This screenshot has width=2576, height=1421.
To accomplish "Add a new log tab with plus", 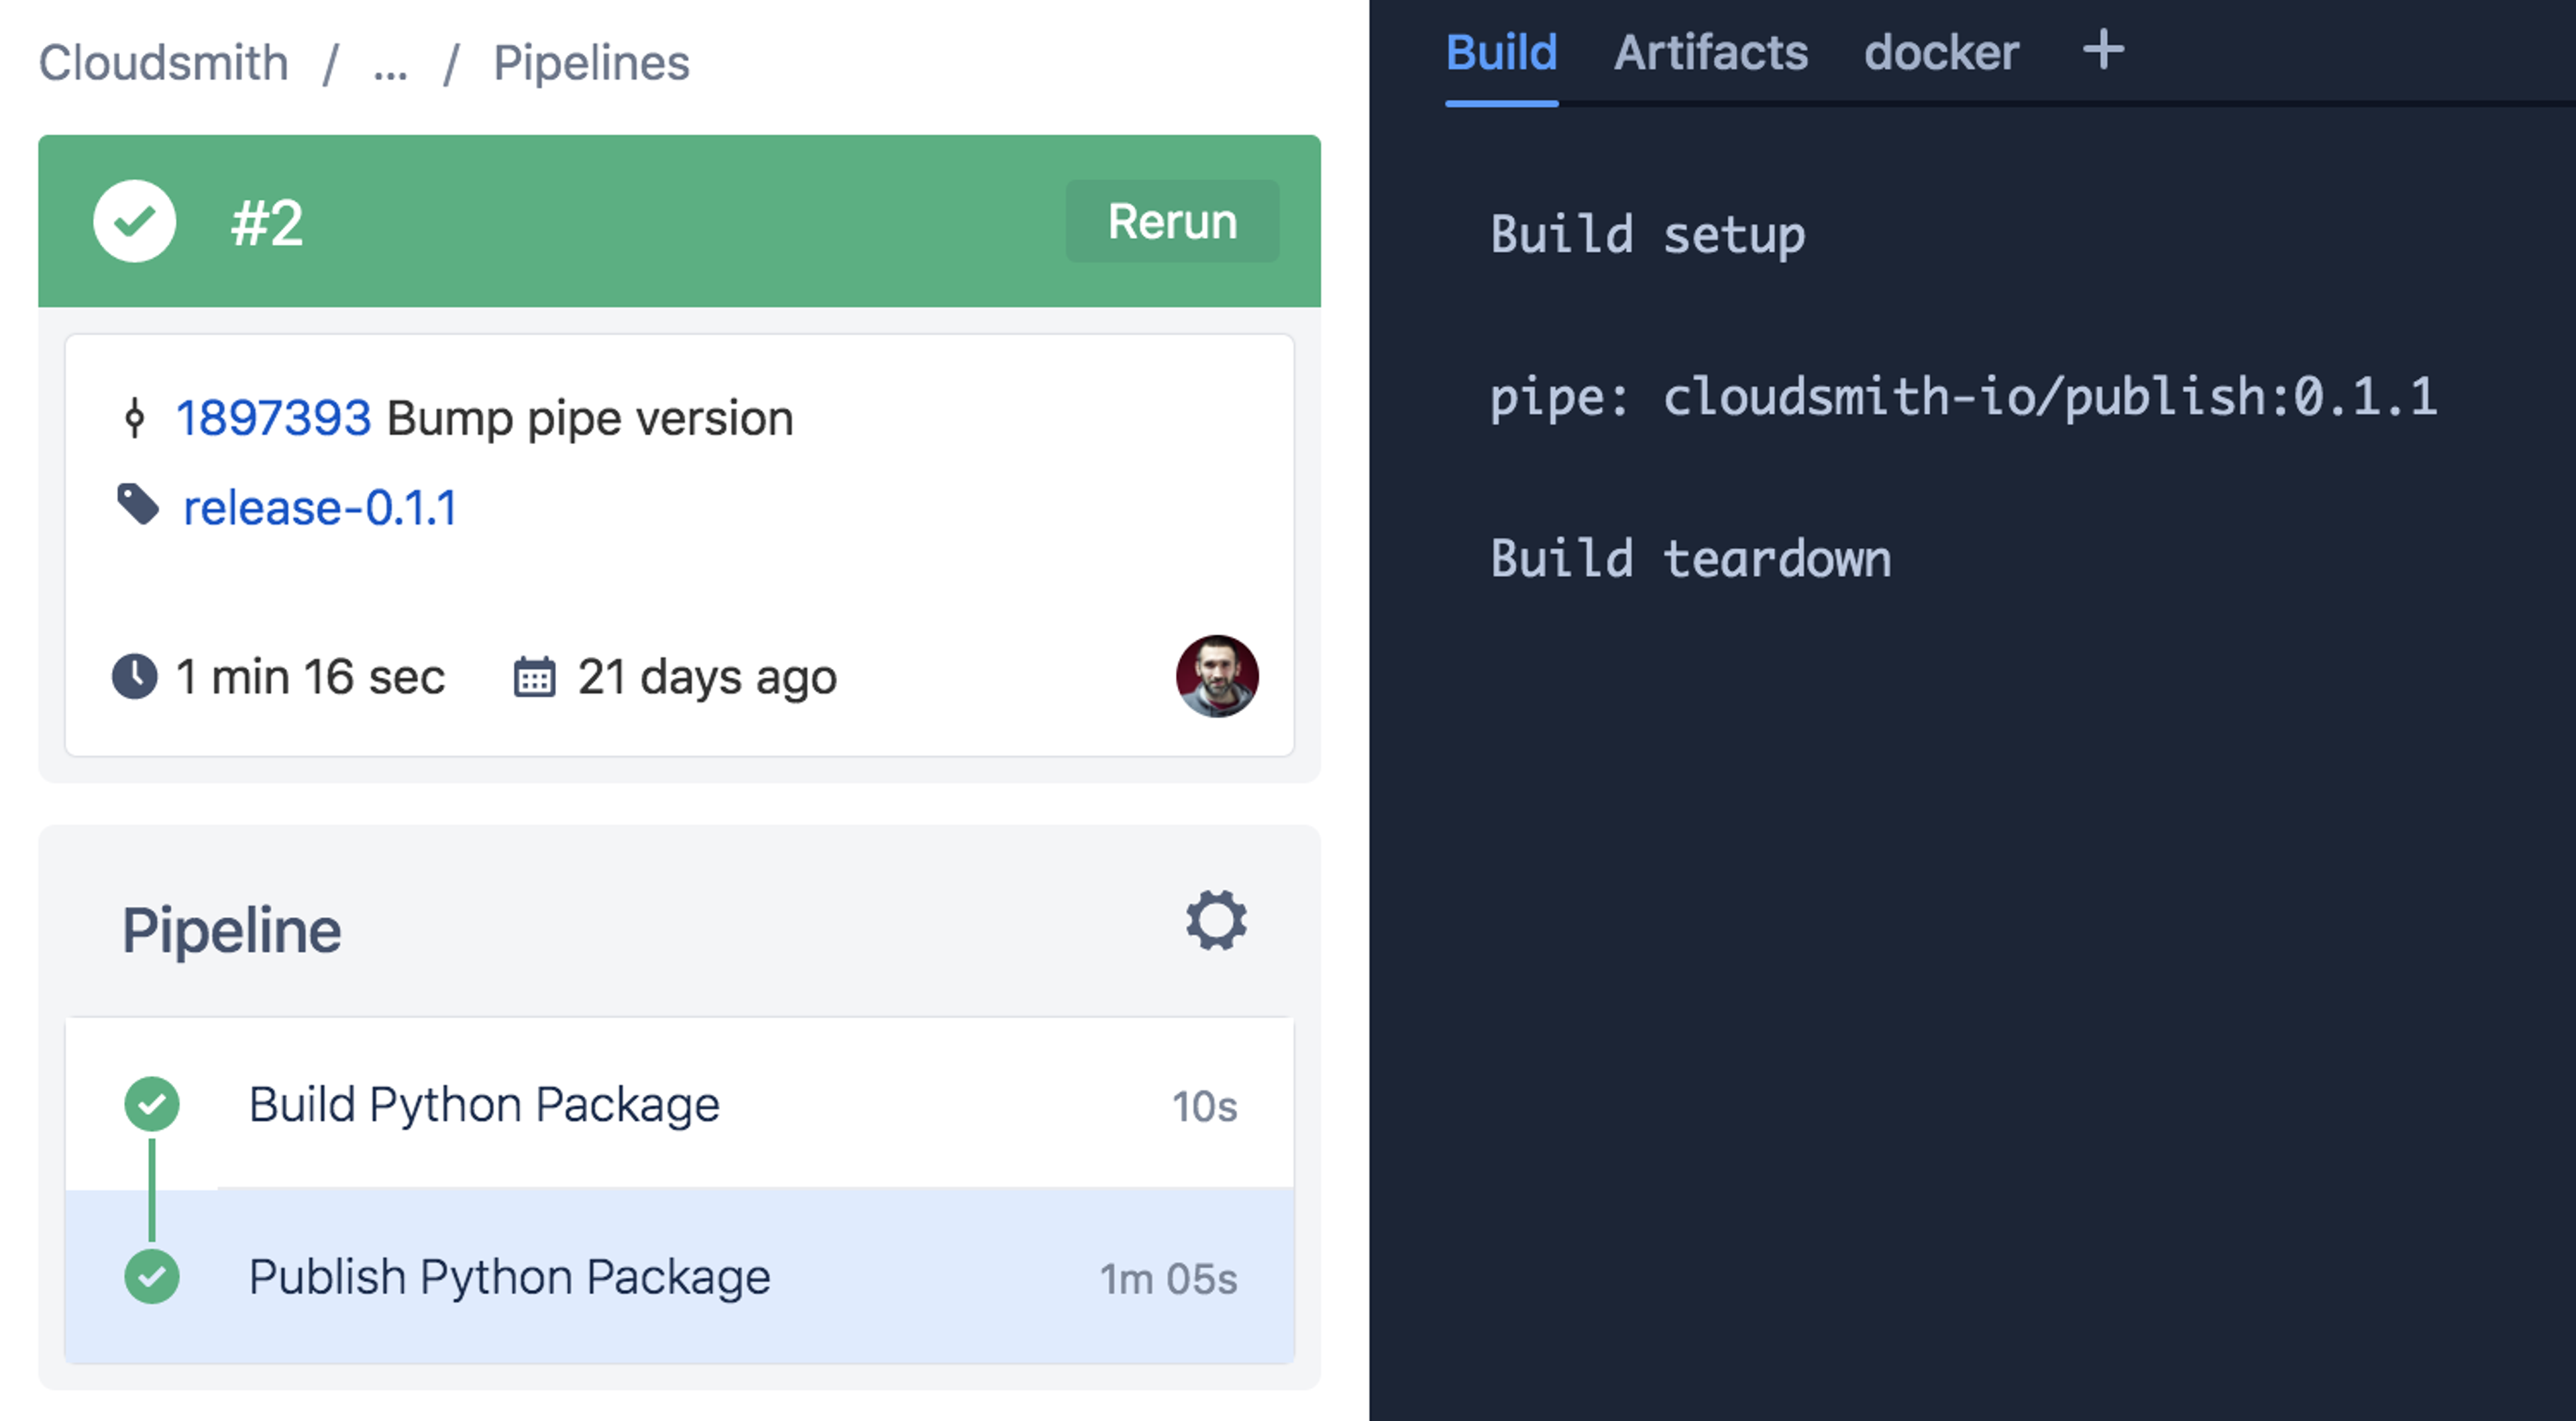I will point(2103,50).
